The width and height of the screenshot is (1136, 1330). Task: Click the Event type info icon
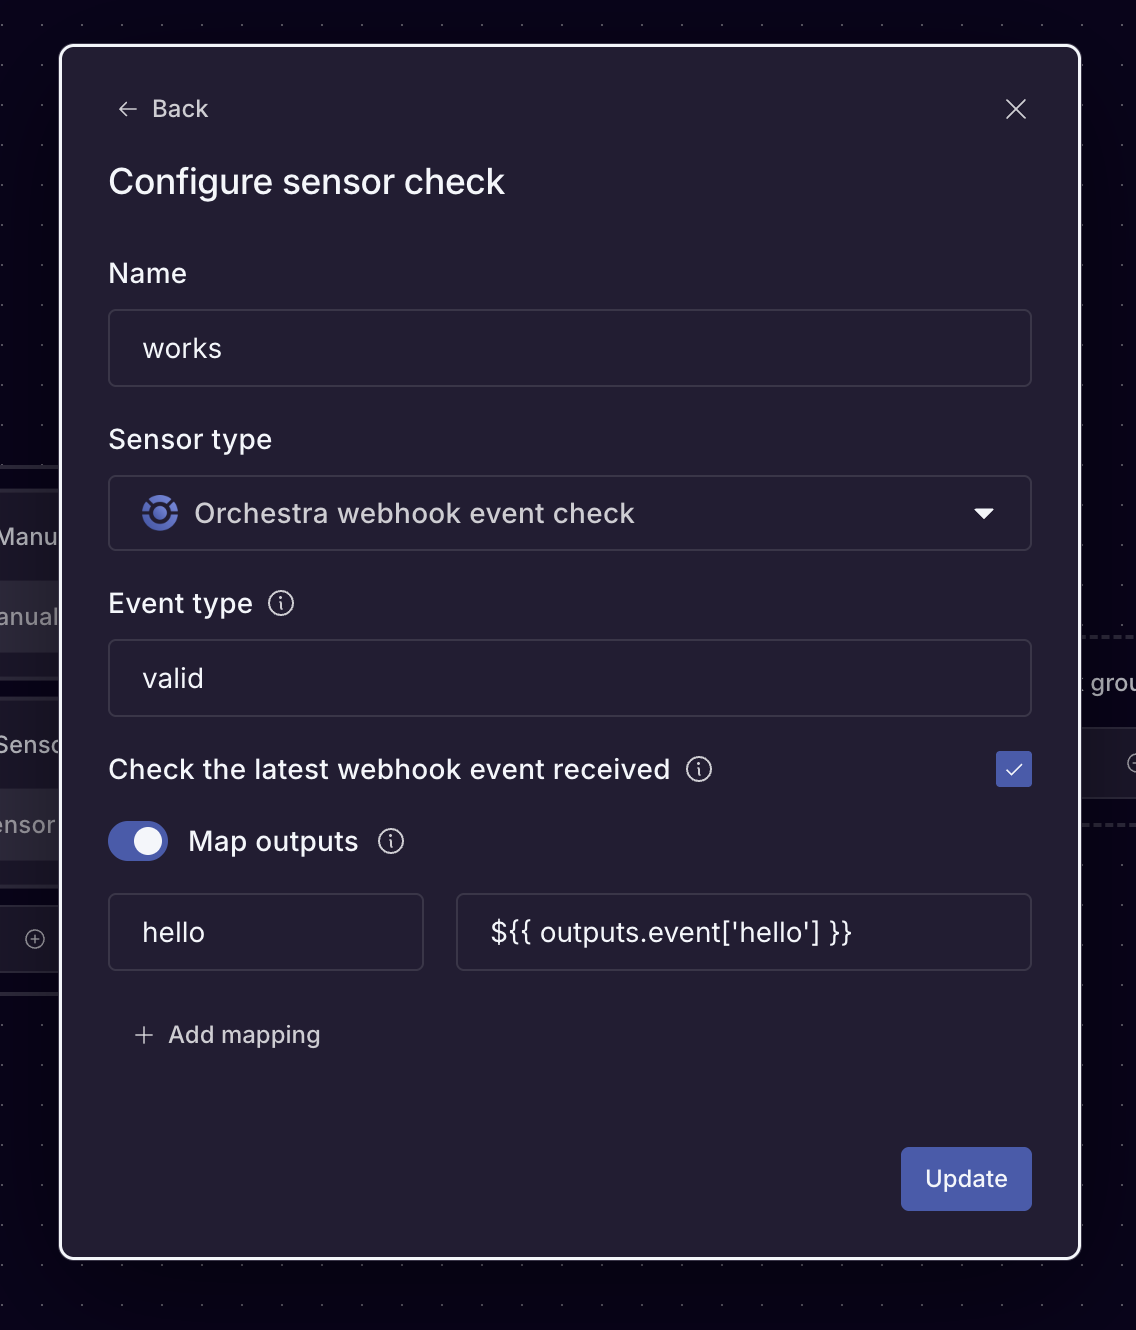(x=281, y=603)
